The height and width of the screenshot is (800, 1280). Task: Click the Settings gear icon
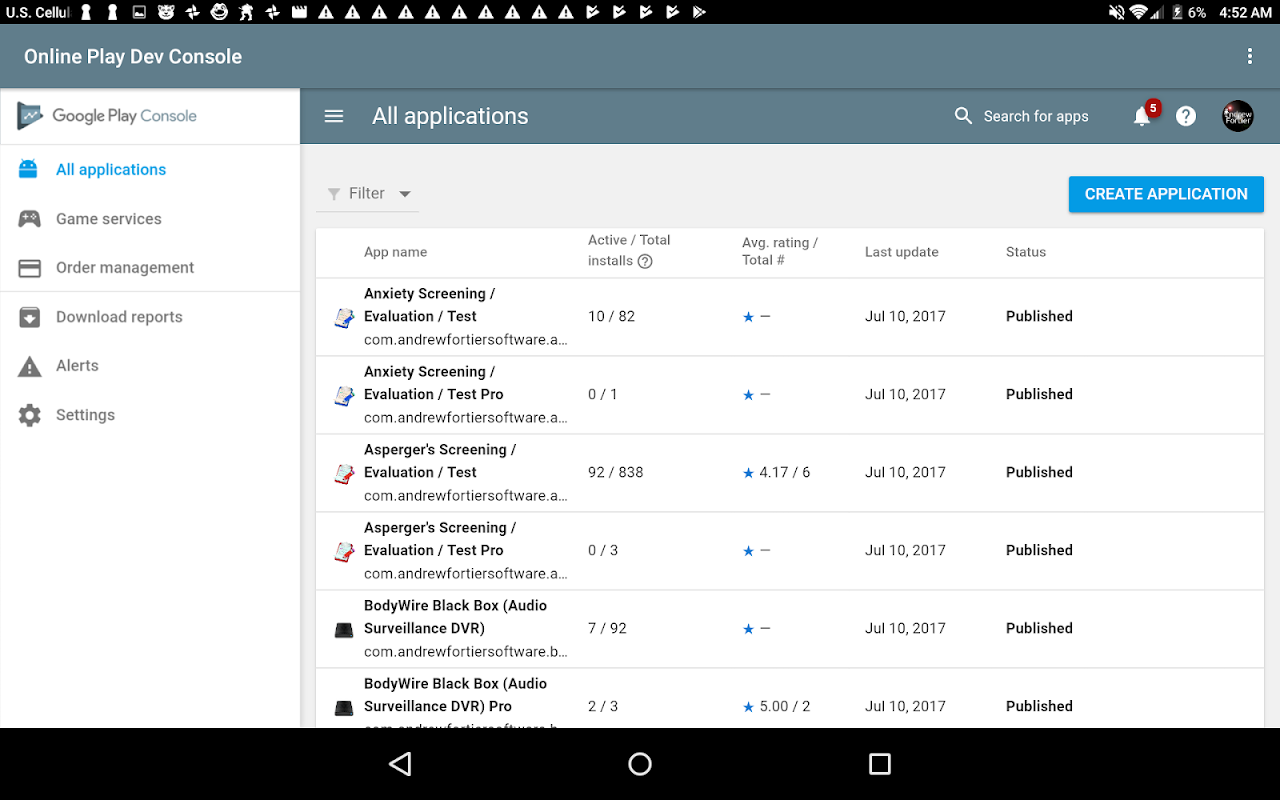29,415
